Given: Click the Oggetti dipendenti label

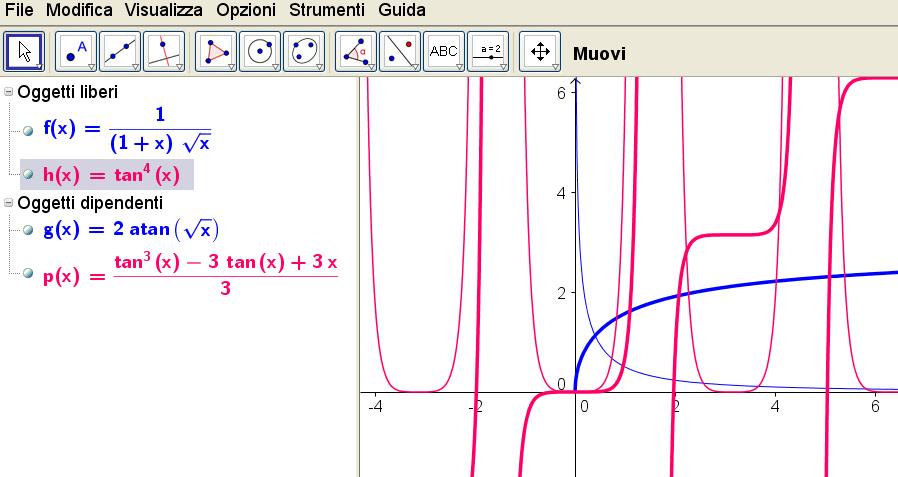Looking at the screenshot, I should [90, 203].
